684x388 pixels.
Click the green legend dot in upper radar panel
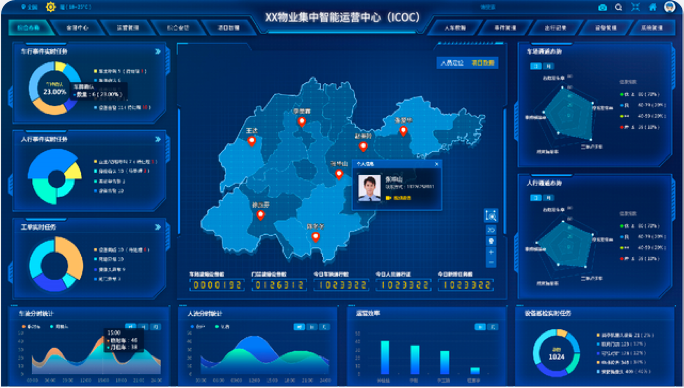point(622,94)
